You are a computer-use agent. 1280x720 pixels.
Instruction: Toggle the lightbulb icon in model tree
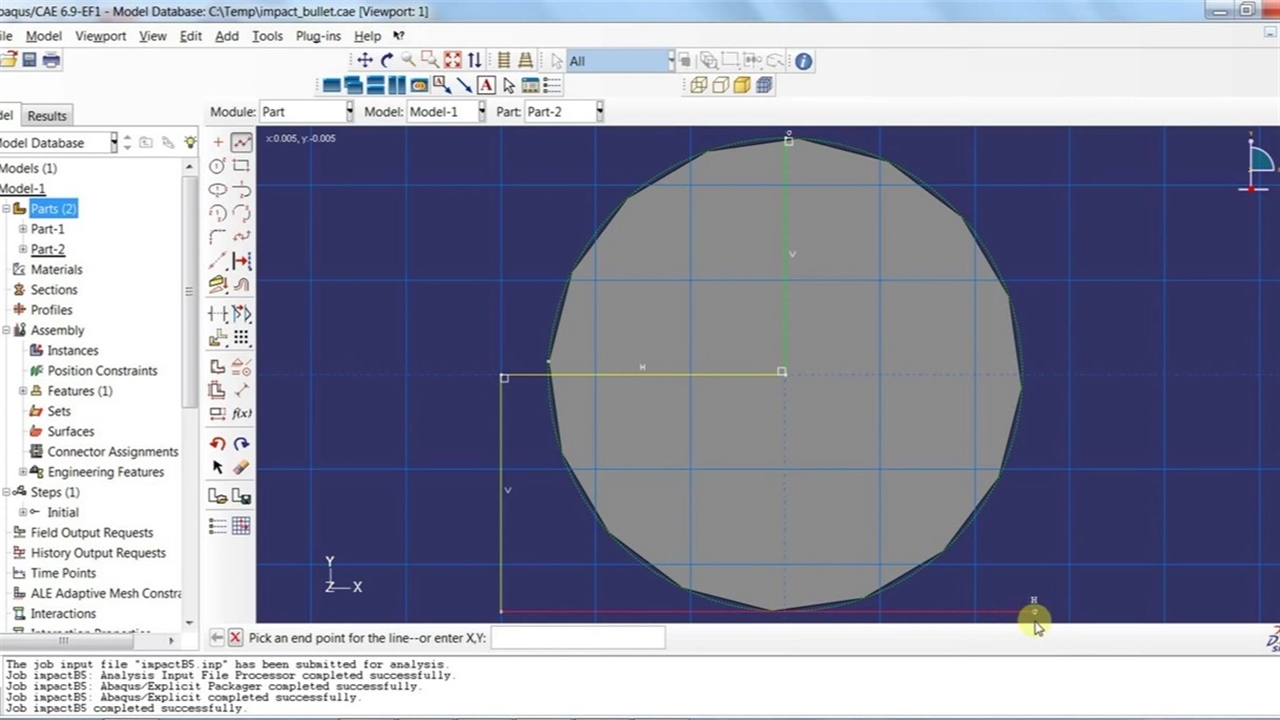(x=189, y=143)
